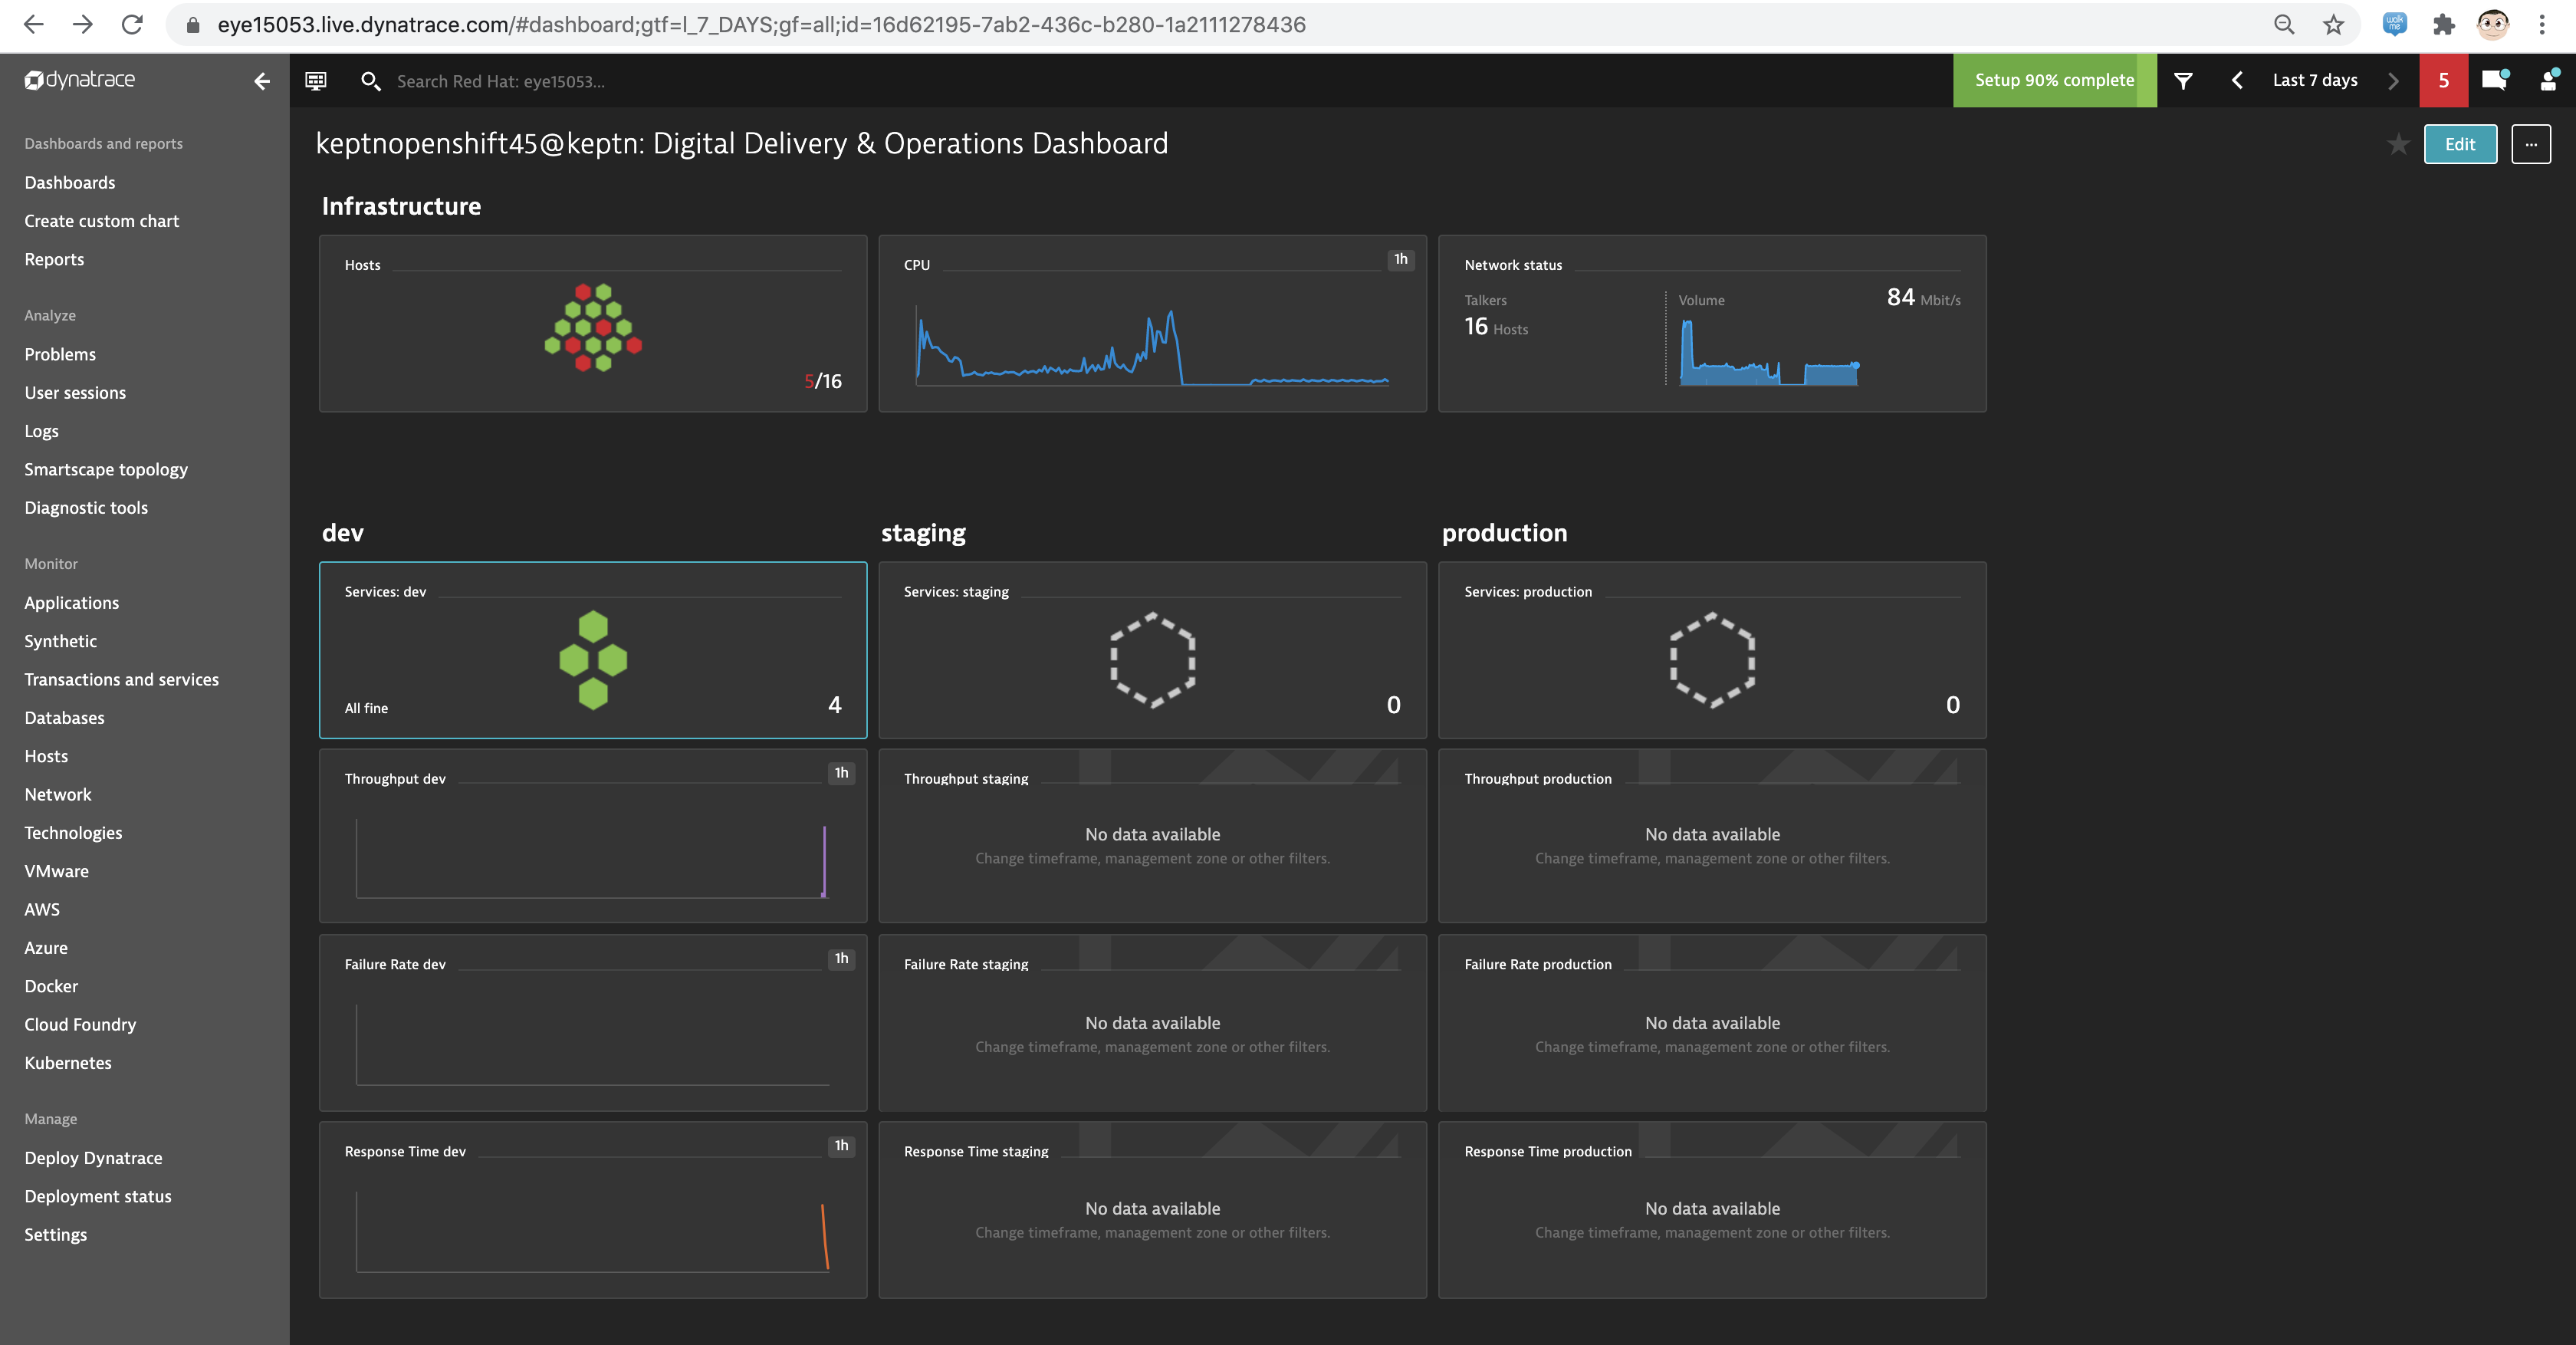Bookmark this page with the star icon
This screenshot has height=1345, width=2576.
2333,25
